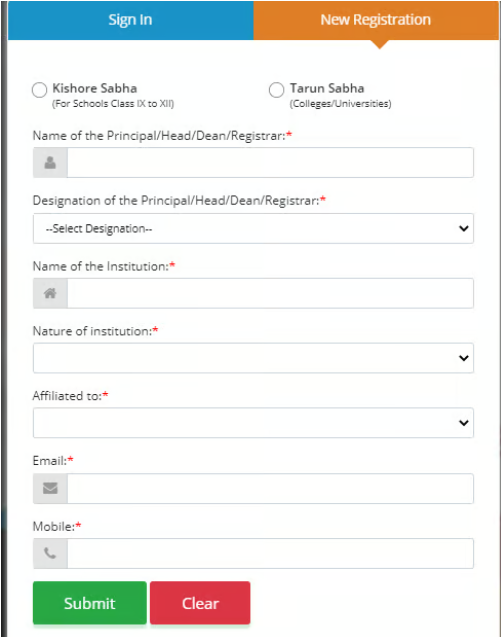501x637 pixels.
Task: Focus the Mobile number input field
Action: pyautogui.click(x=270, y=553)
